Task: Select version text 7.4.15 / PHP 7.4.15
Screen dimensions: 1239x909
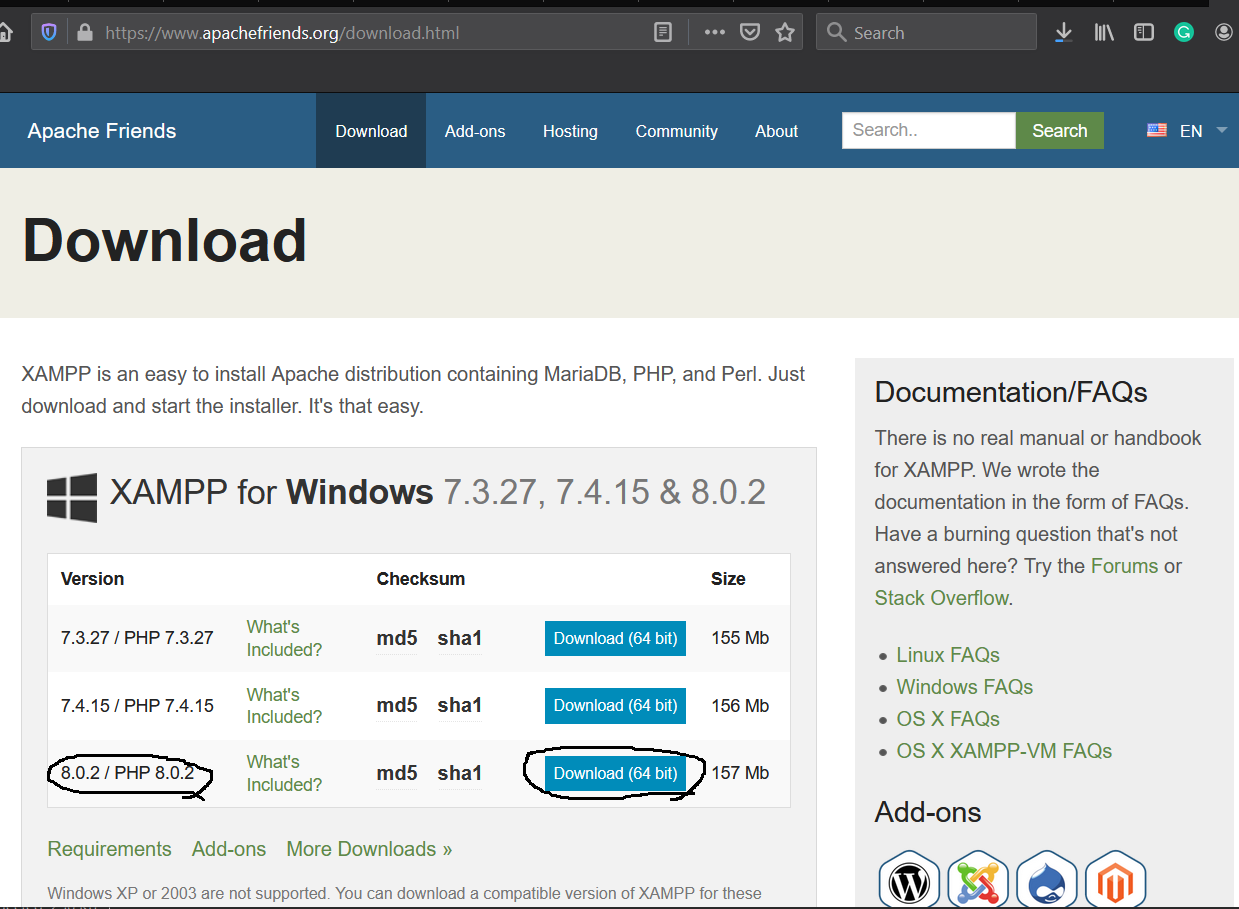Action: [137, 705]
